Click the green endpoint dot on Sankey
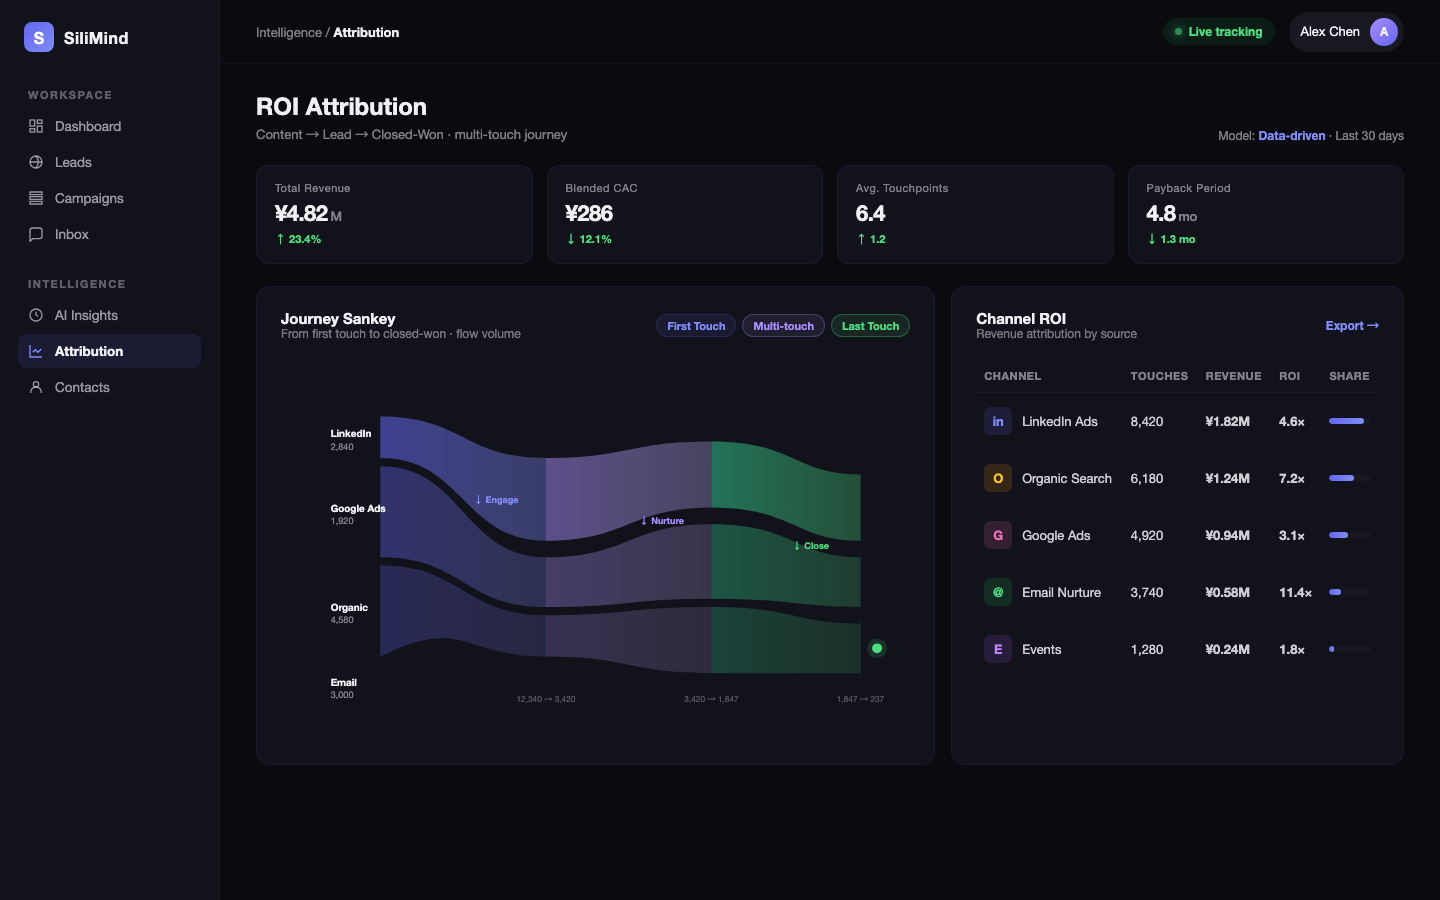This screenshot has width=1440, height=900. pyautogui.click(x=877, y=648)
